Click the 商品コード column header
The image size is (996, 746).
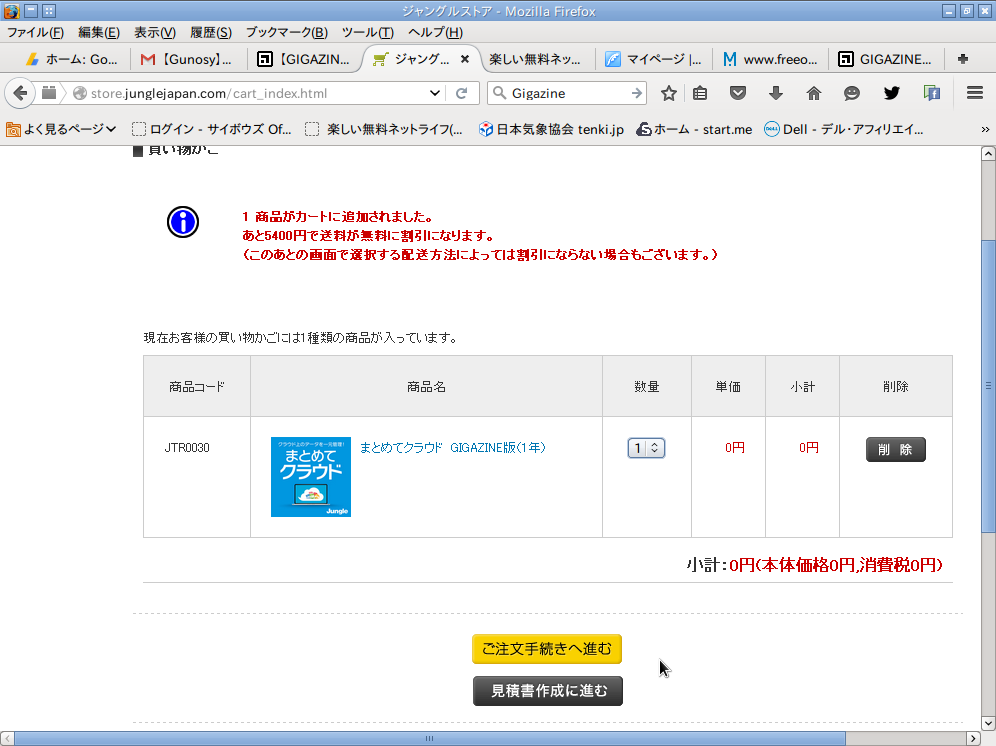pyautogui.click(x=197, y=386)
